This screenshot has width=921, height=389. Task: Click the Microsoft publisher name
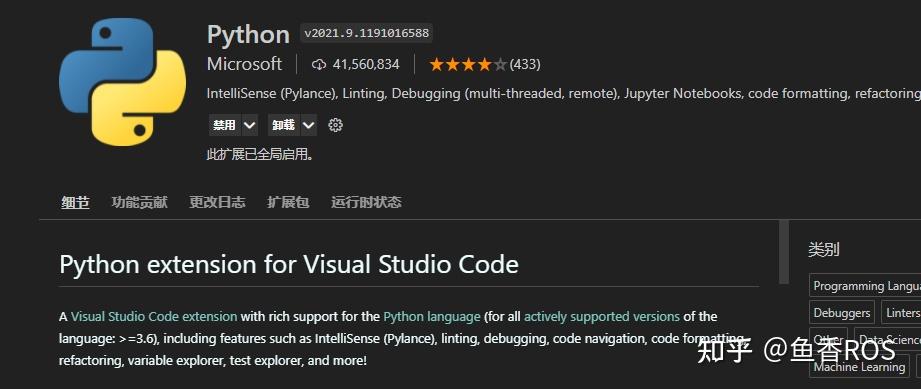point(244,64)
